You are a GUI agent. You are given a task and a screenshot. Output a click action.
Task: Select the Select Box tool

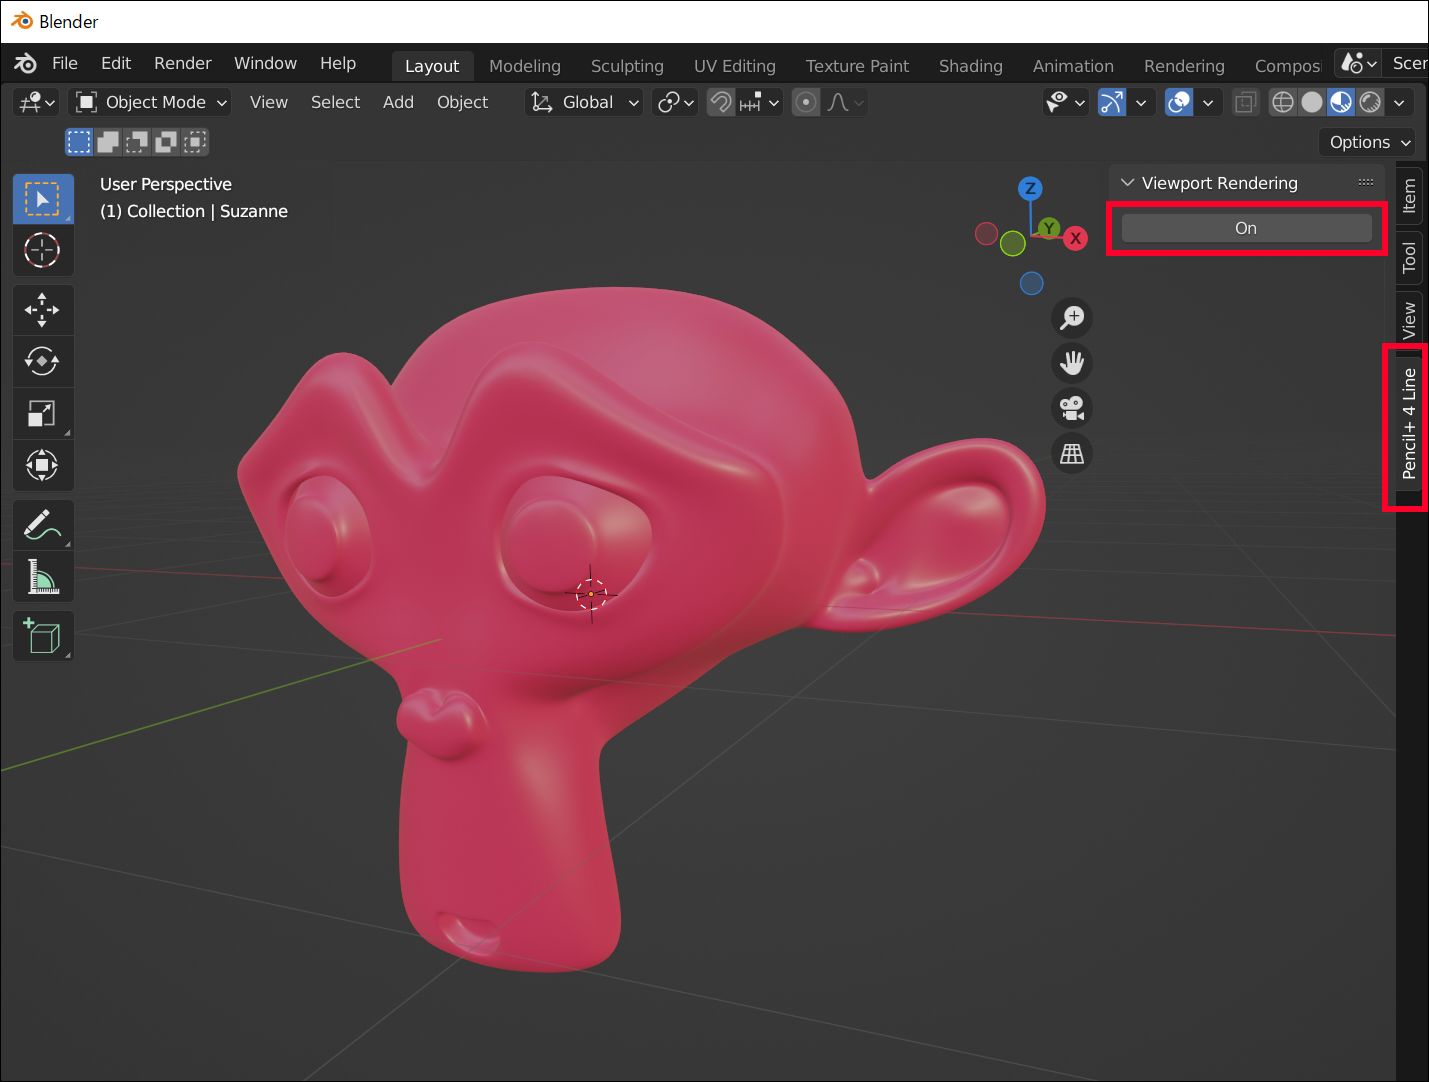click(x=43, y=199)
